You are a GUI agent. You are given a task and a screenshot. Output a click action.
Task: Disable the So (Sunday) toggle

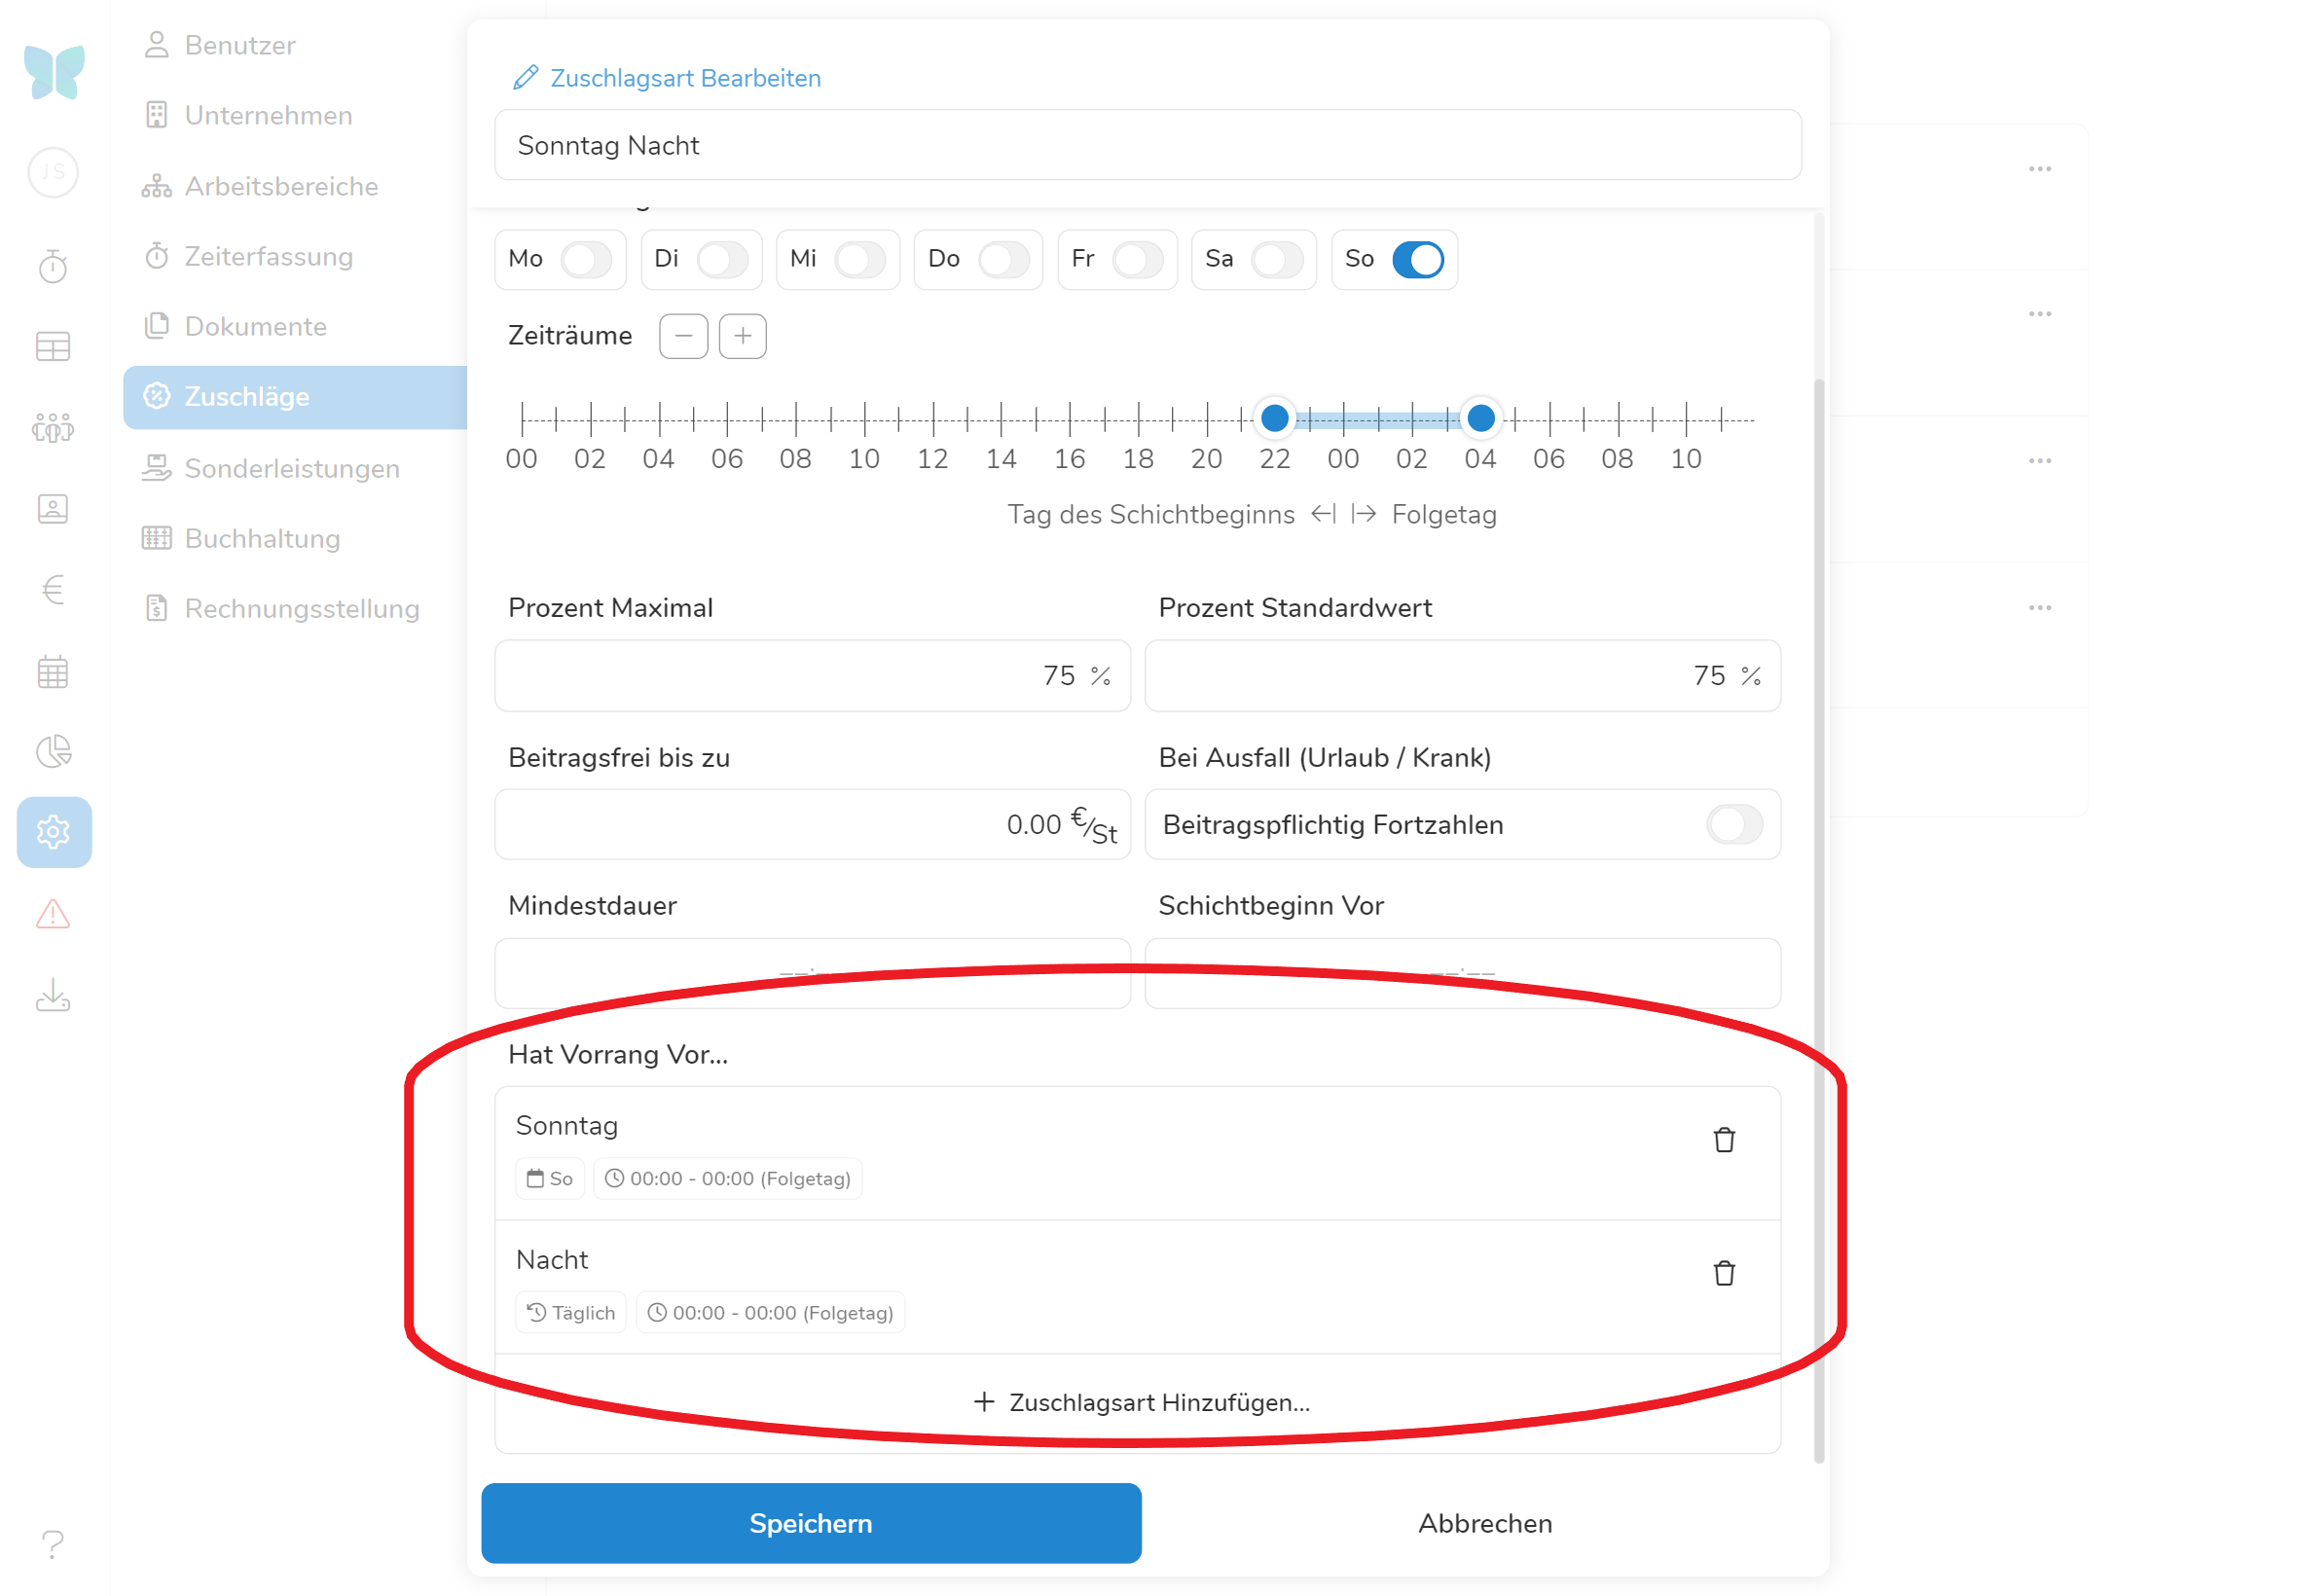[x=1416, y=259]
